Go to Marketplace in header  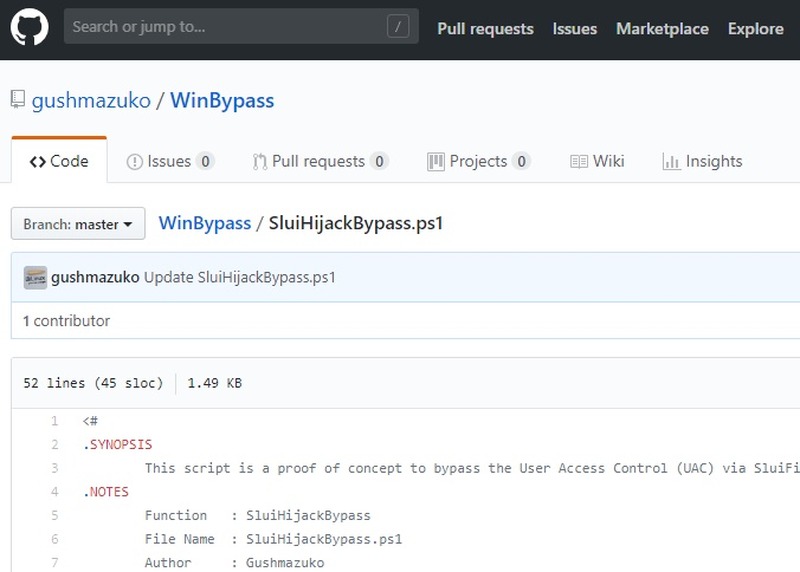click(662, 29)
